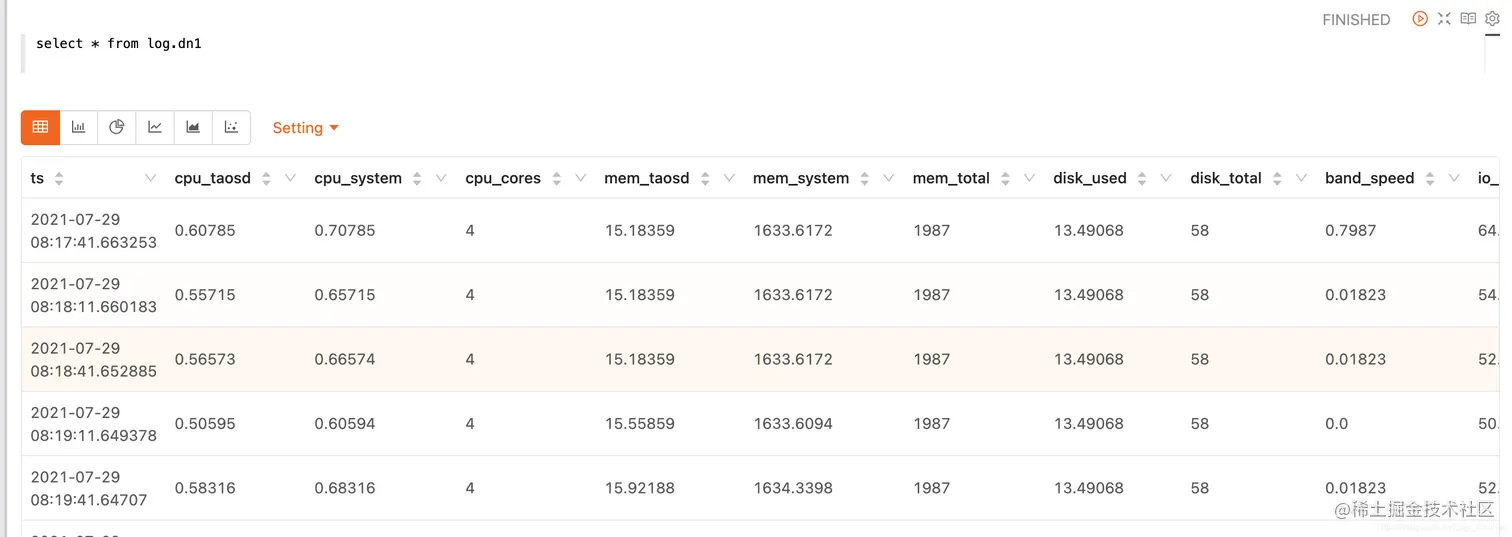This screenshot has width=1512, height=537.
Task: Sort by the ts column
Action: pos(59,179)
